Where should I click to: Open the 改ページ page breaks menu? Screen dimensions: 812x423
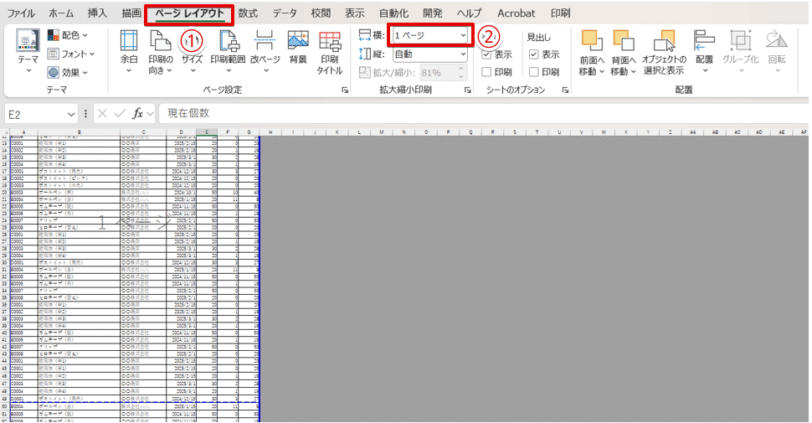[265, 52]
